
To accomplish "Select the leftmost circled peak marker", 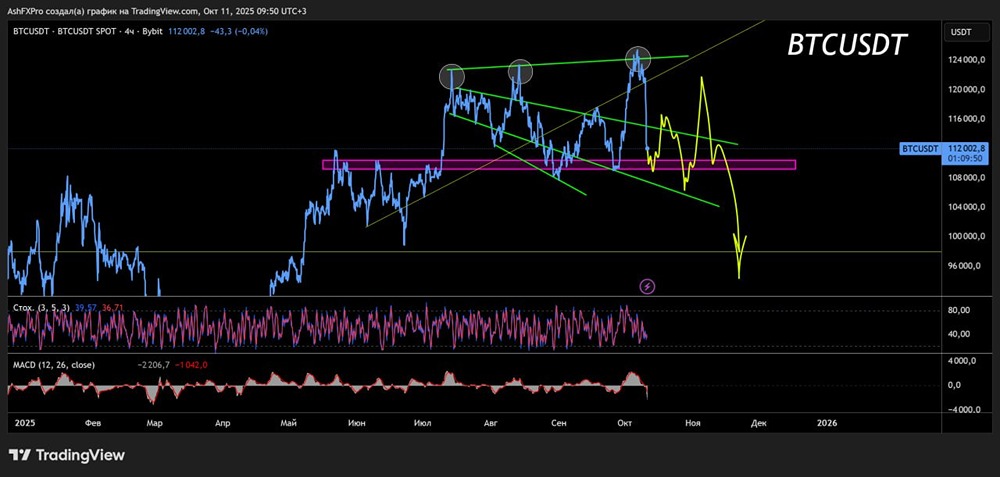I will pos(452,76).
